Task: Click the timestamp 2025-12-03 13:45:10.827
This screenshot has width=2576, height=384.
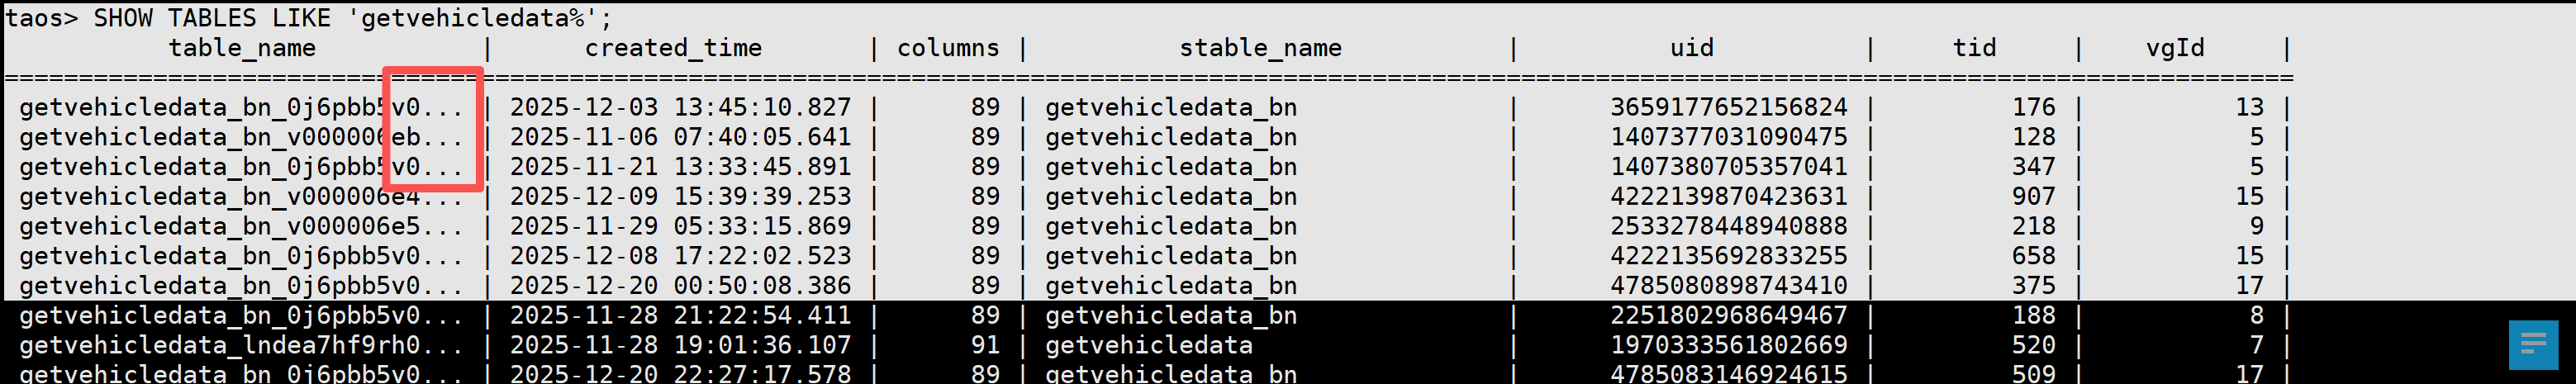Action: [x=680, y=107]
